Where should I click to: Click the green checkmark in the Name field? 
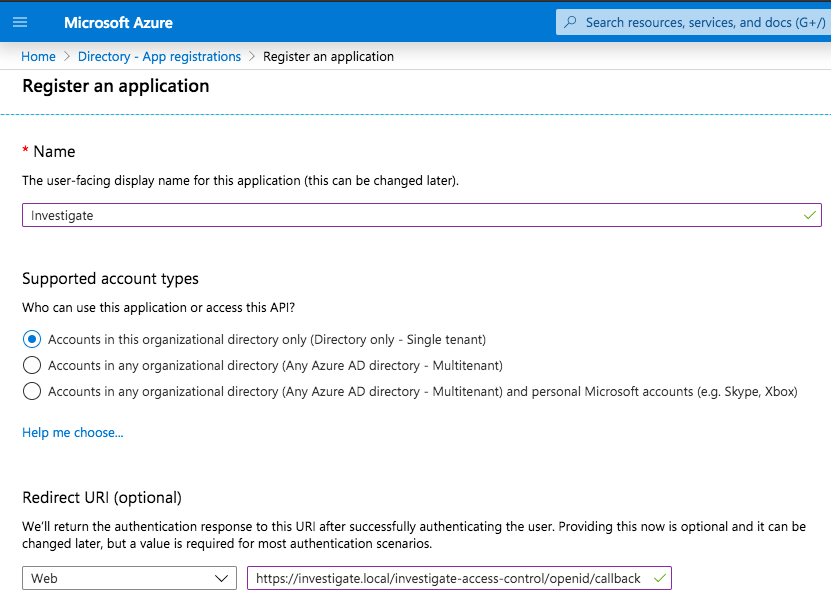coord(807,214)
